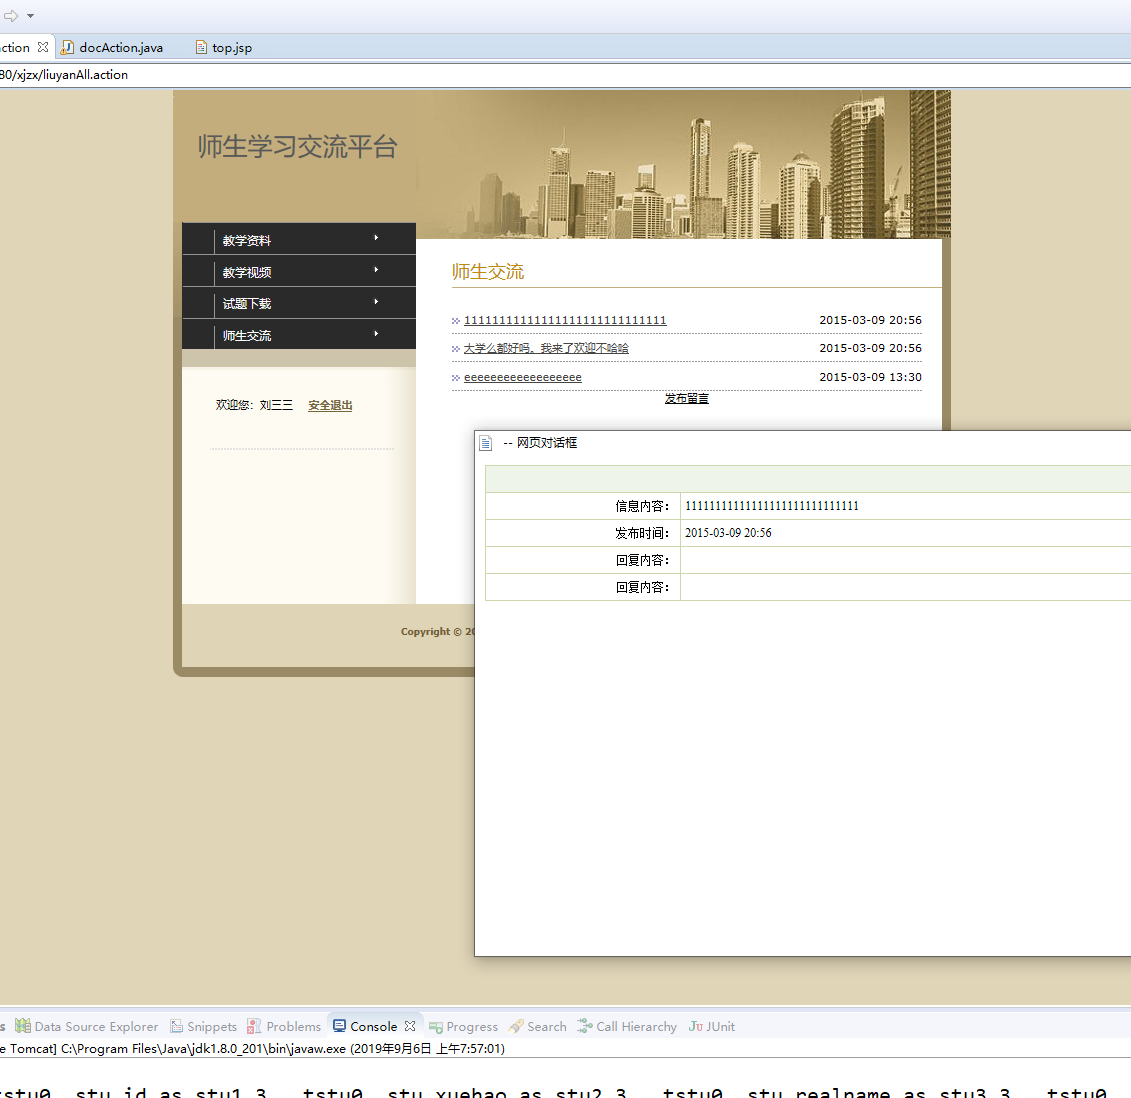Expand the 教学视频 menu item

(298, 272)
